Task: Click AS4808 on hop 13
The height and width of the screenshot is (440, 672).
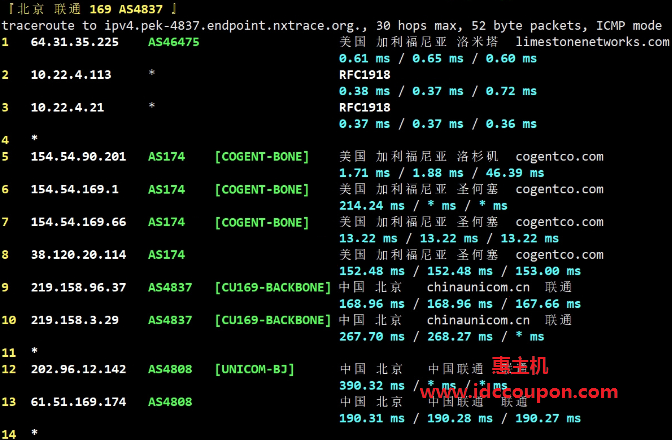Action: pos(170,402)
